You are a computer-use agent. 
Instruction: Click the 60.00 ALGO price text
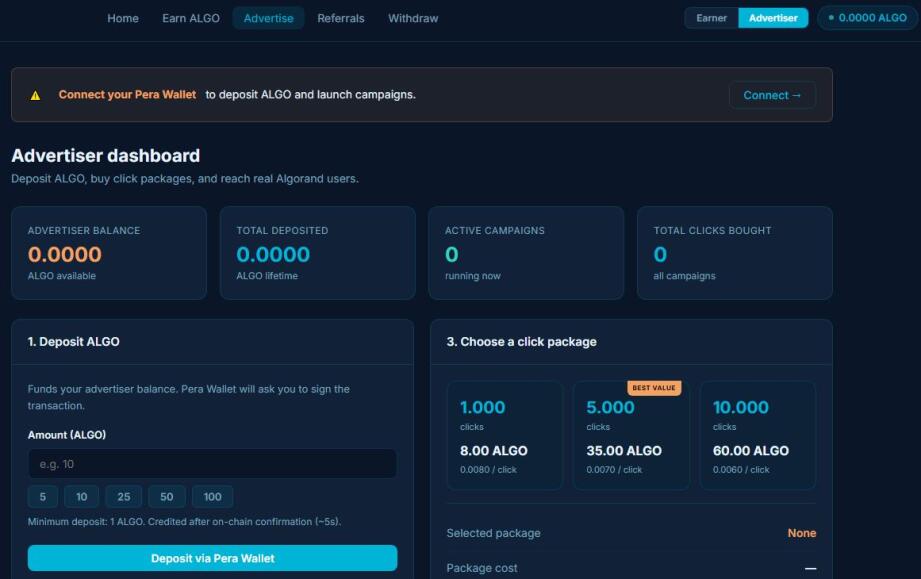751,451
